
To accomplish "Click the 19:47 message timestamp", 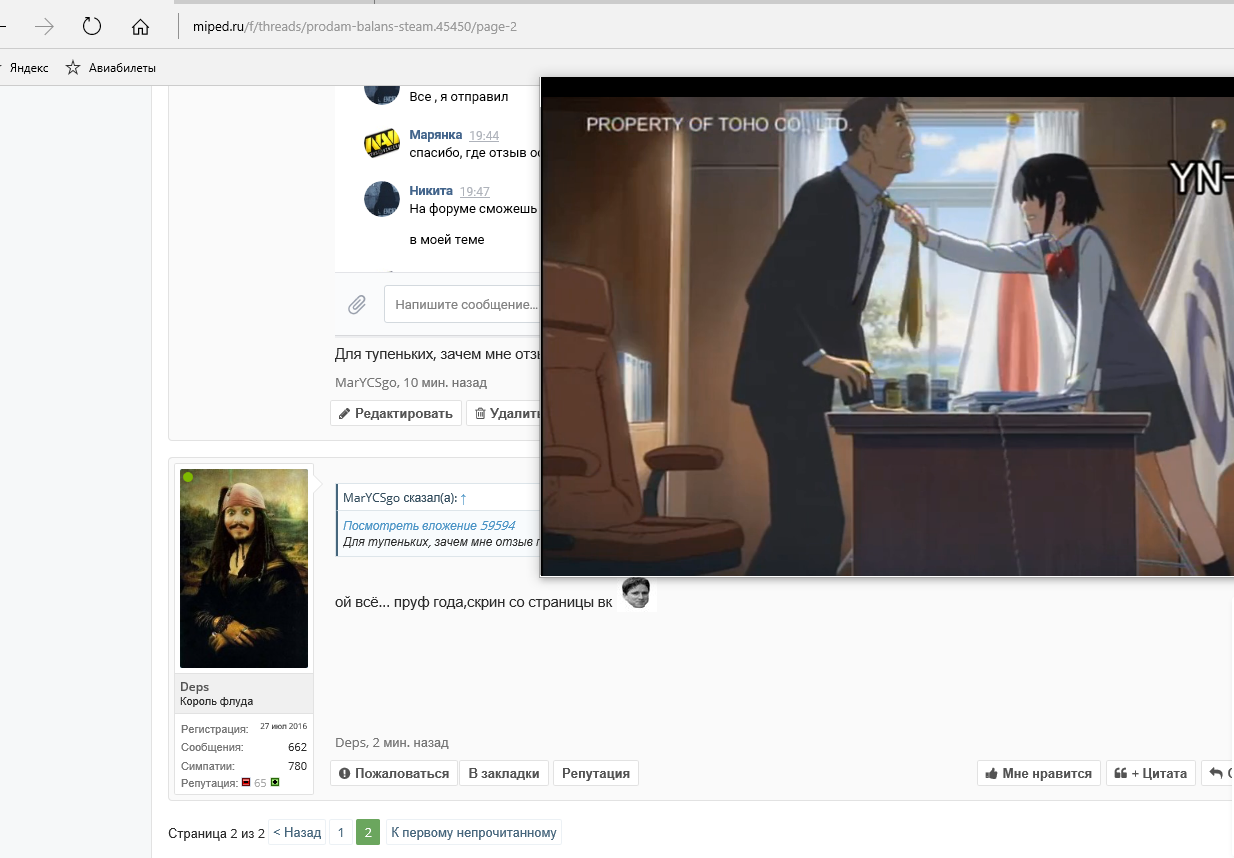I will coord(475,192).
